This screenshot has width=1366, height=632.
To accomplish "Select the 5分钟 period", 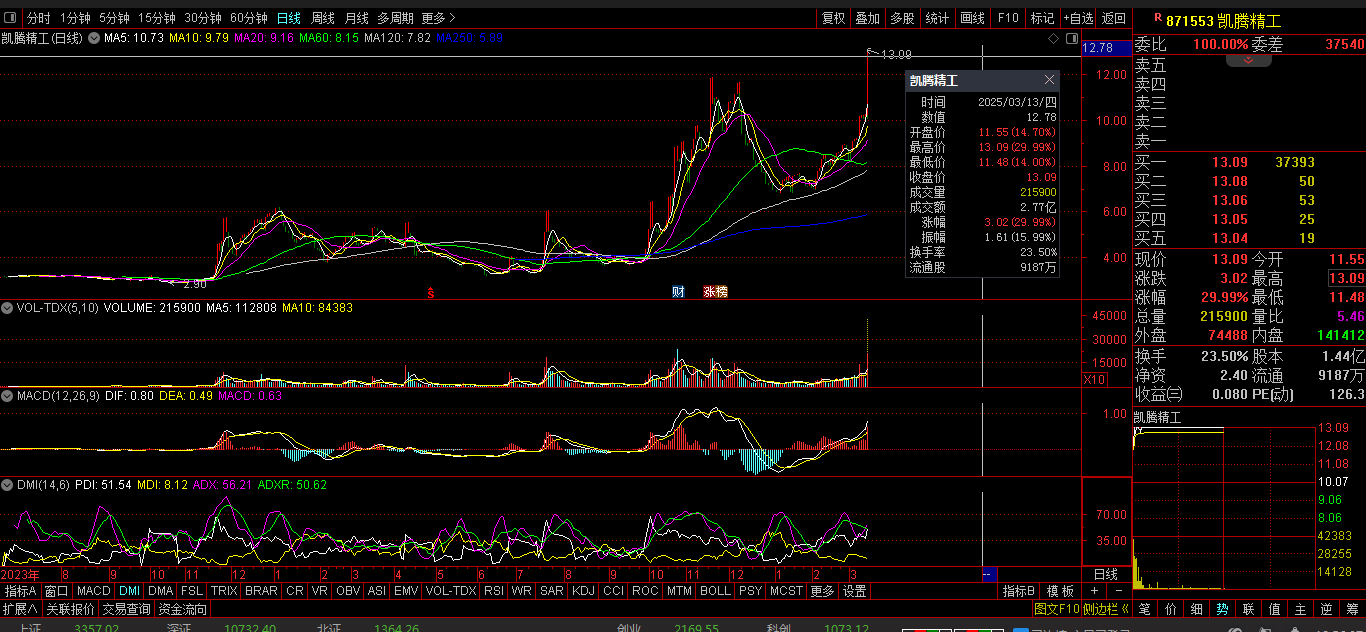I will pyautogui.click(x=114, y=18).
